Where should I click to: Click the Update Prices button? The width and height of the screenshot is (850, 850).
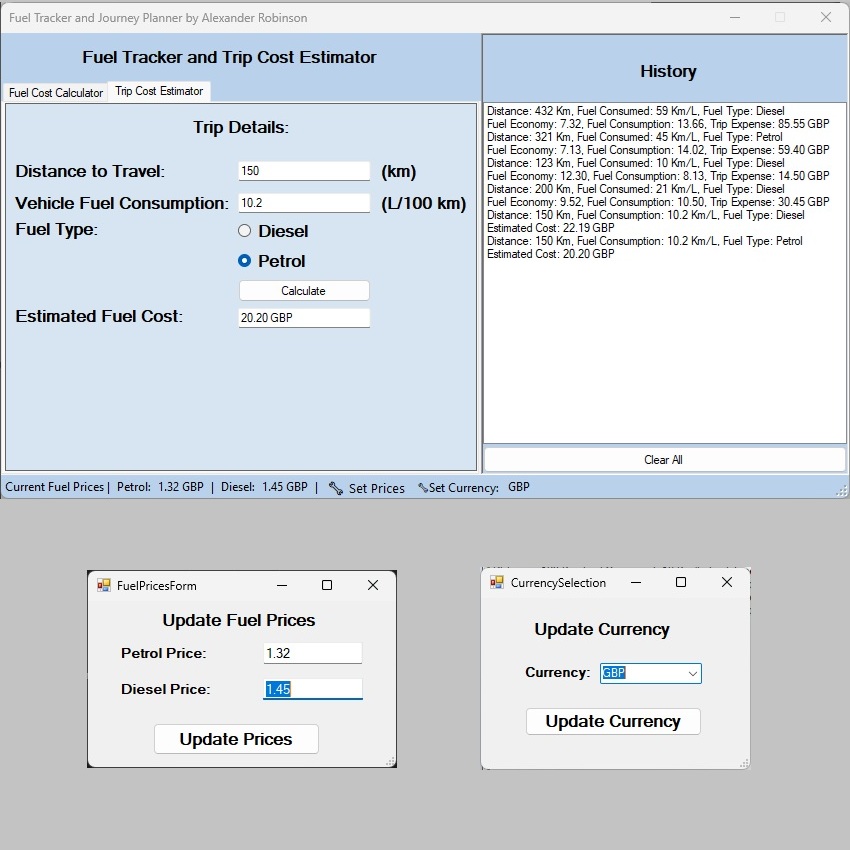[236, 739]
